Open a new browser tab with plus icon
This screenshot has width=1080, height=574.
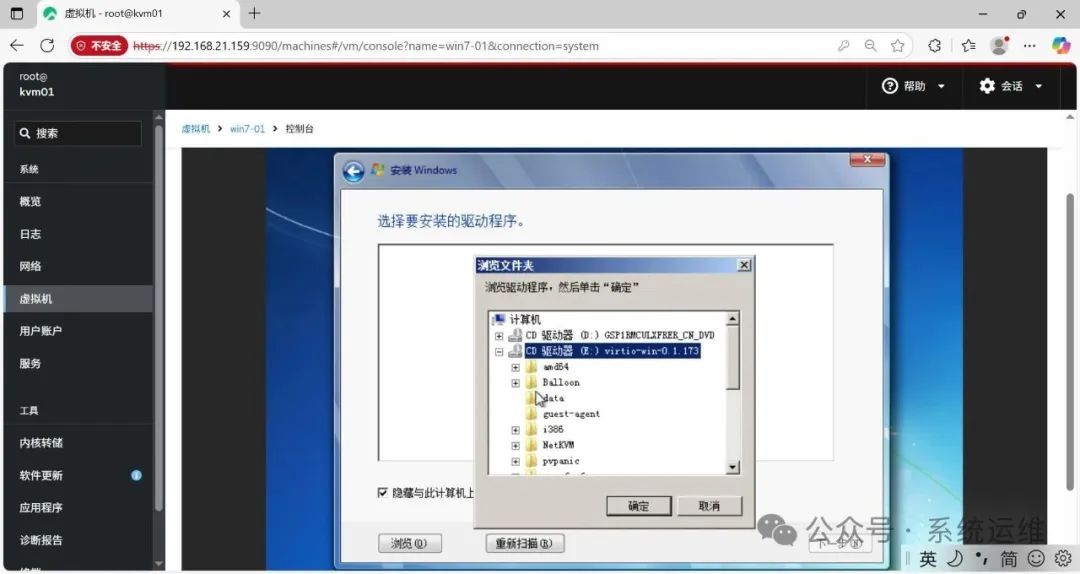[x=254, y=13]
